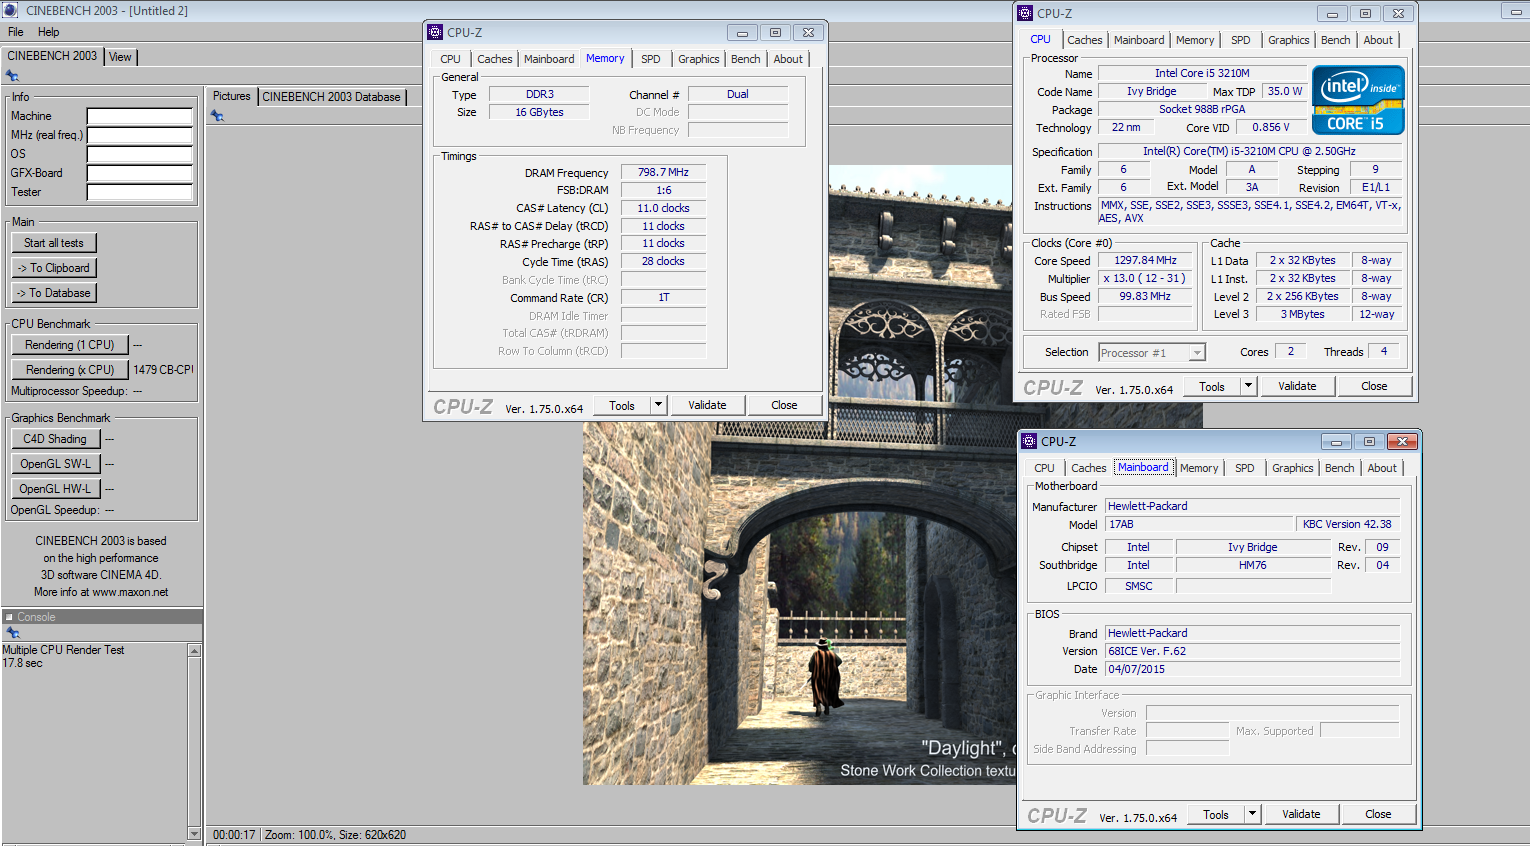
Task: Click Validate in the Mainboard CPU-Z window
Action: (x=1301, y=814)
